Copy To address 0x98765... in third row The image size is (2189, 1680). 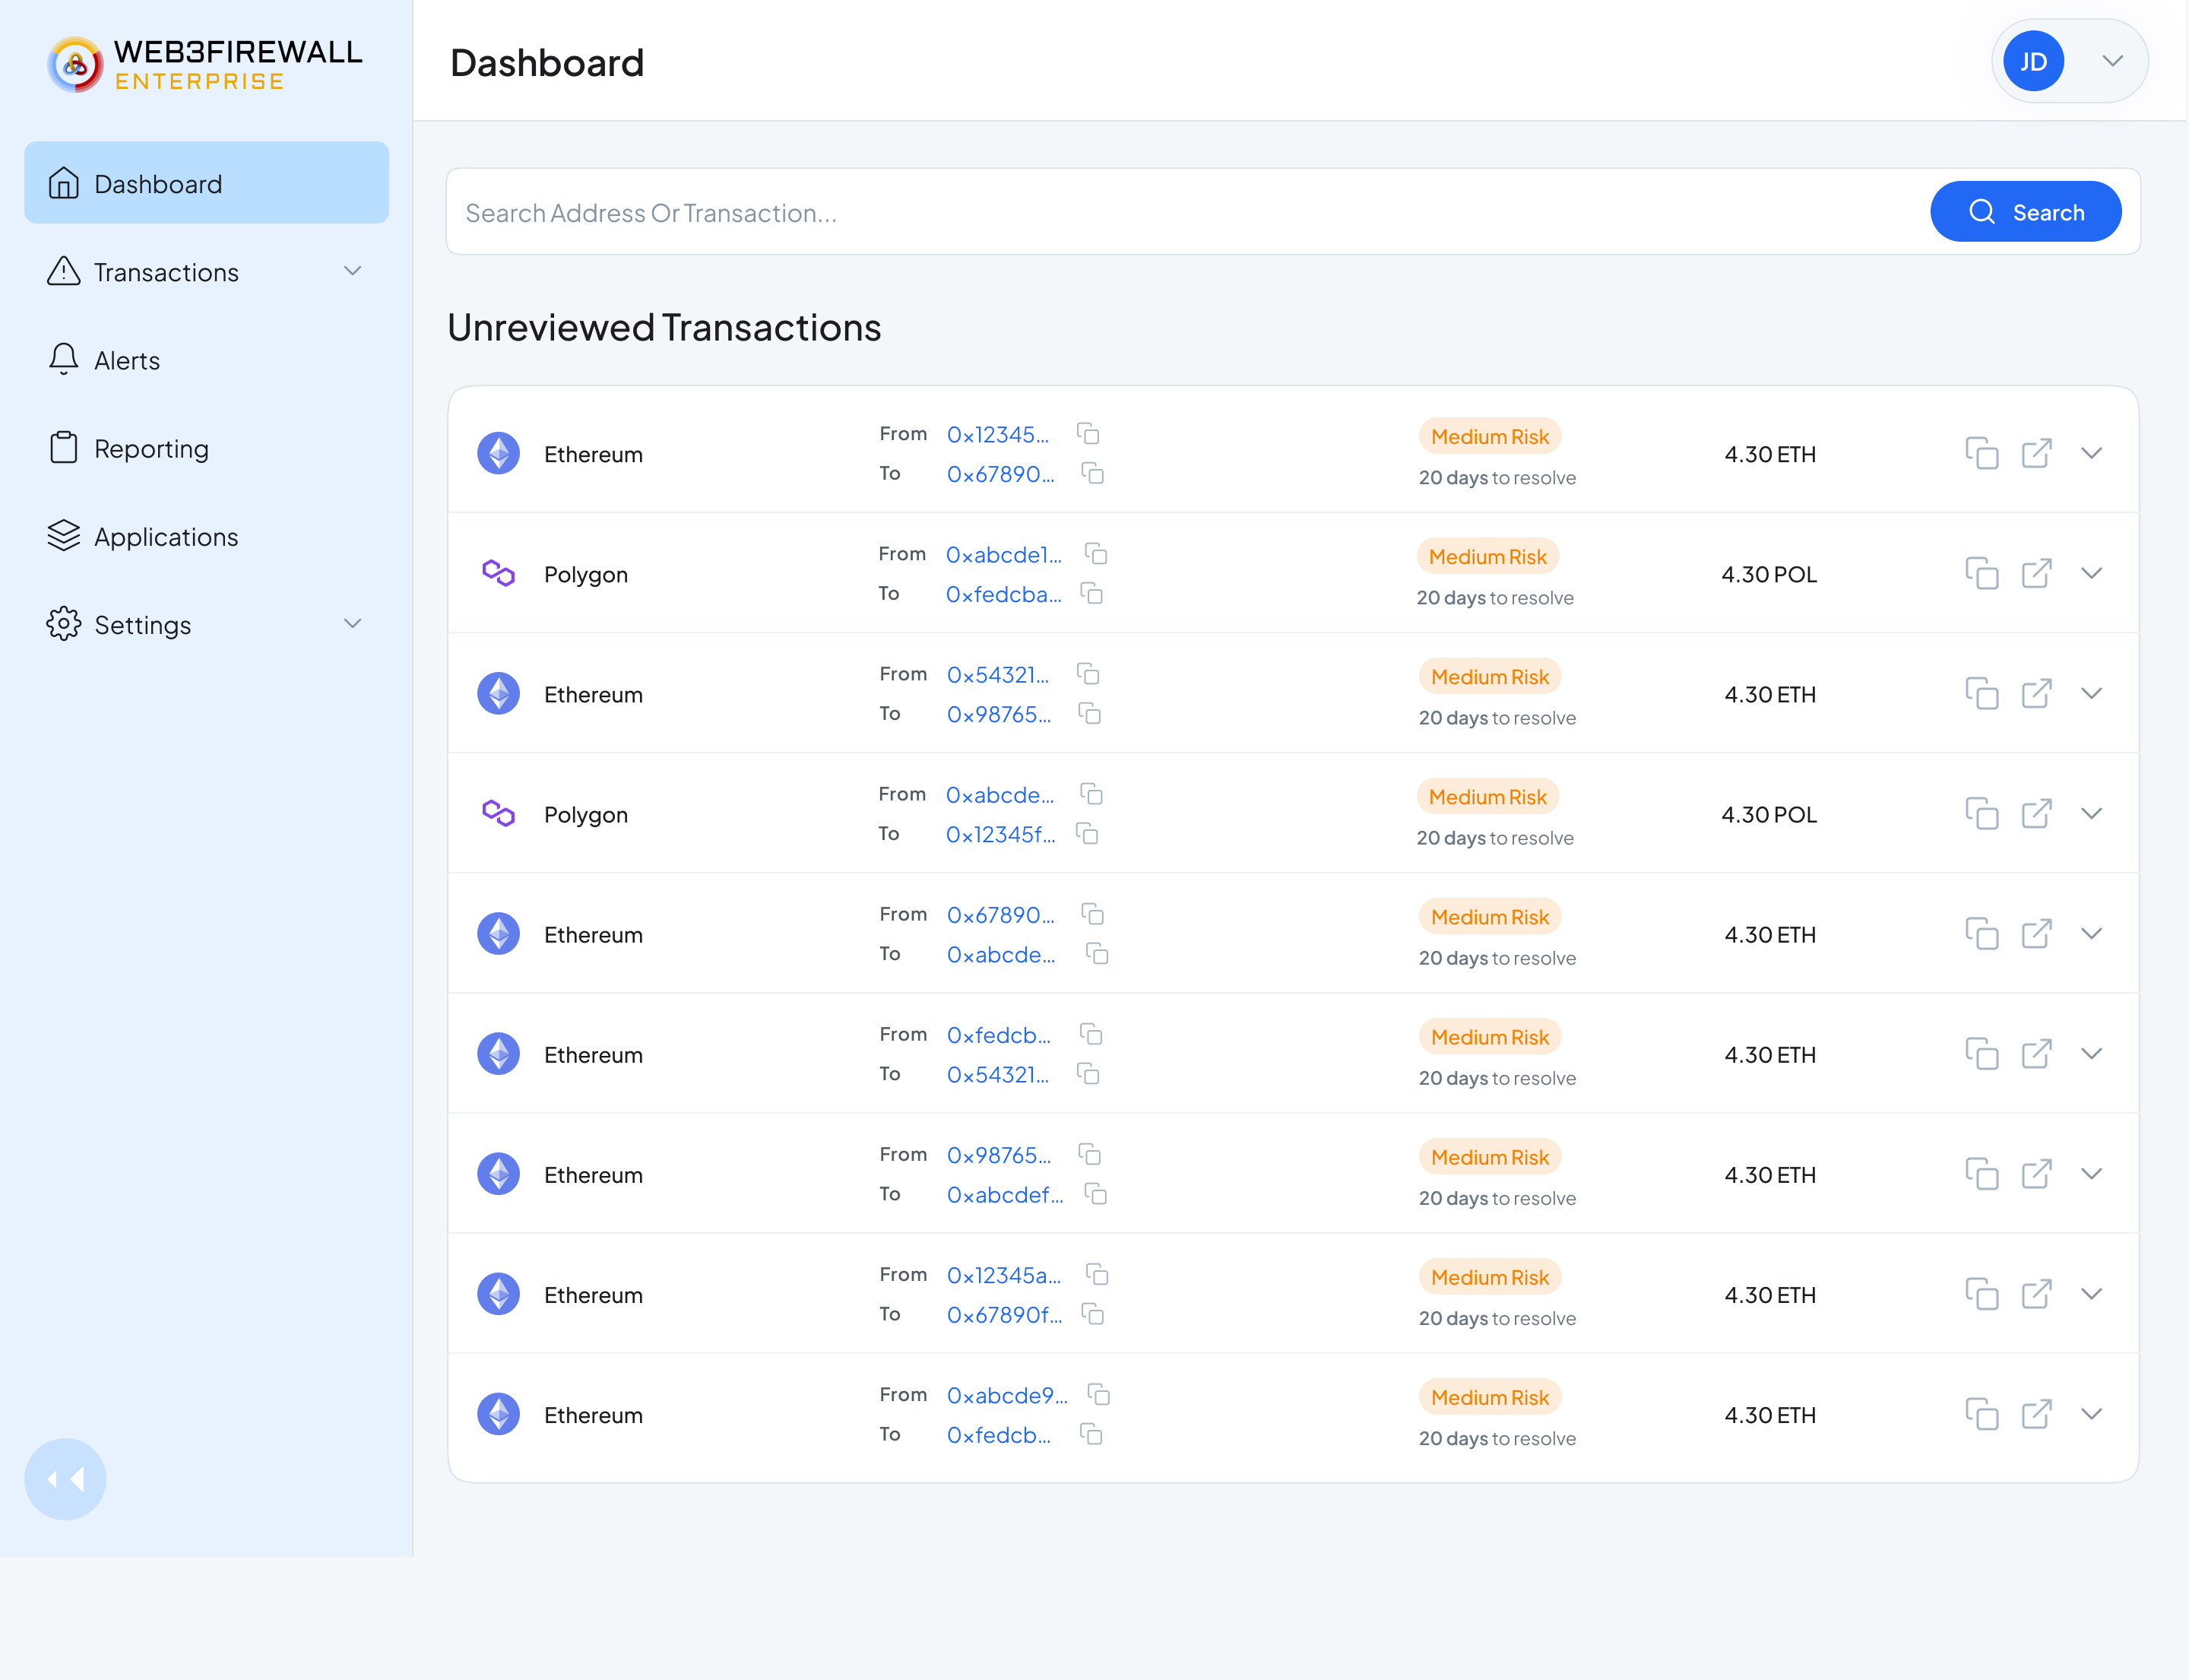(x=1089, y=713)
